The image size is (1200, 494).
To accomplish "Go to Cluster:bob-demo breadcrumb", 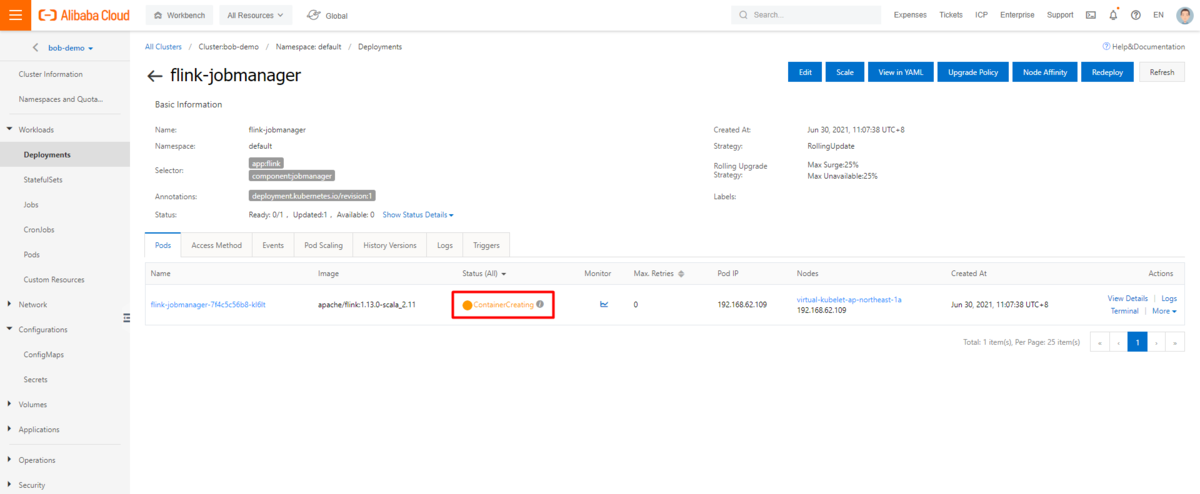I will click(x=228, y=47).
